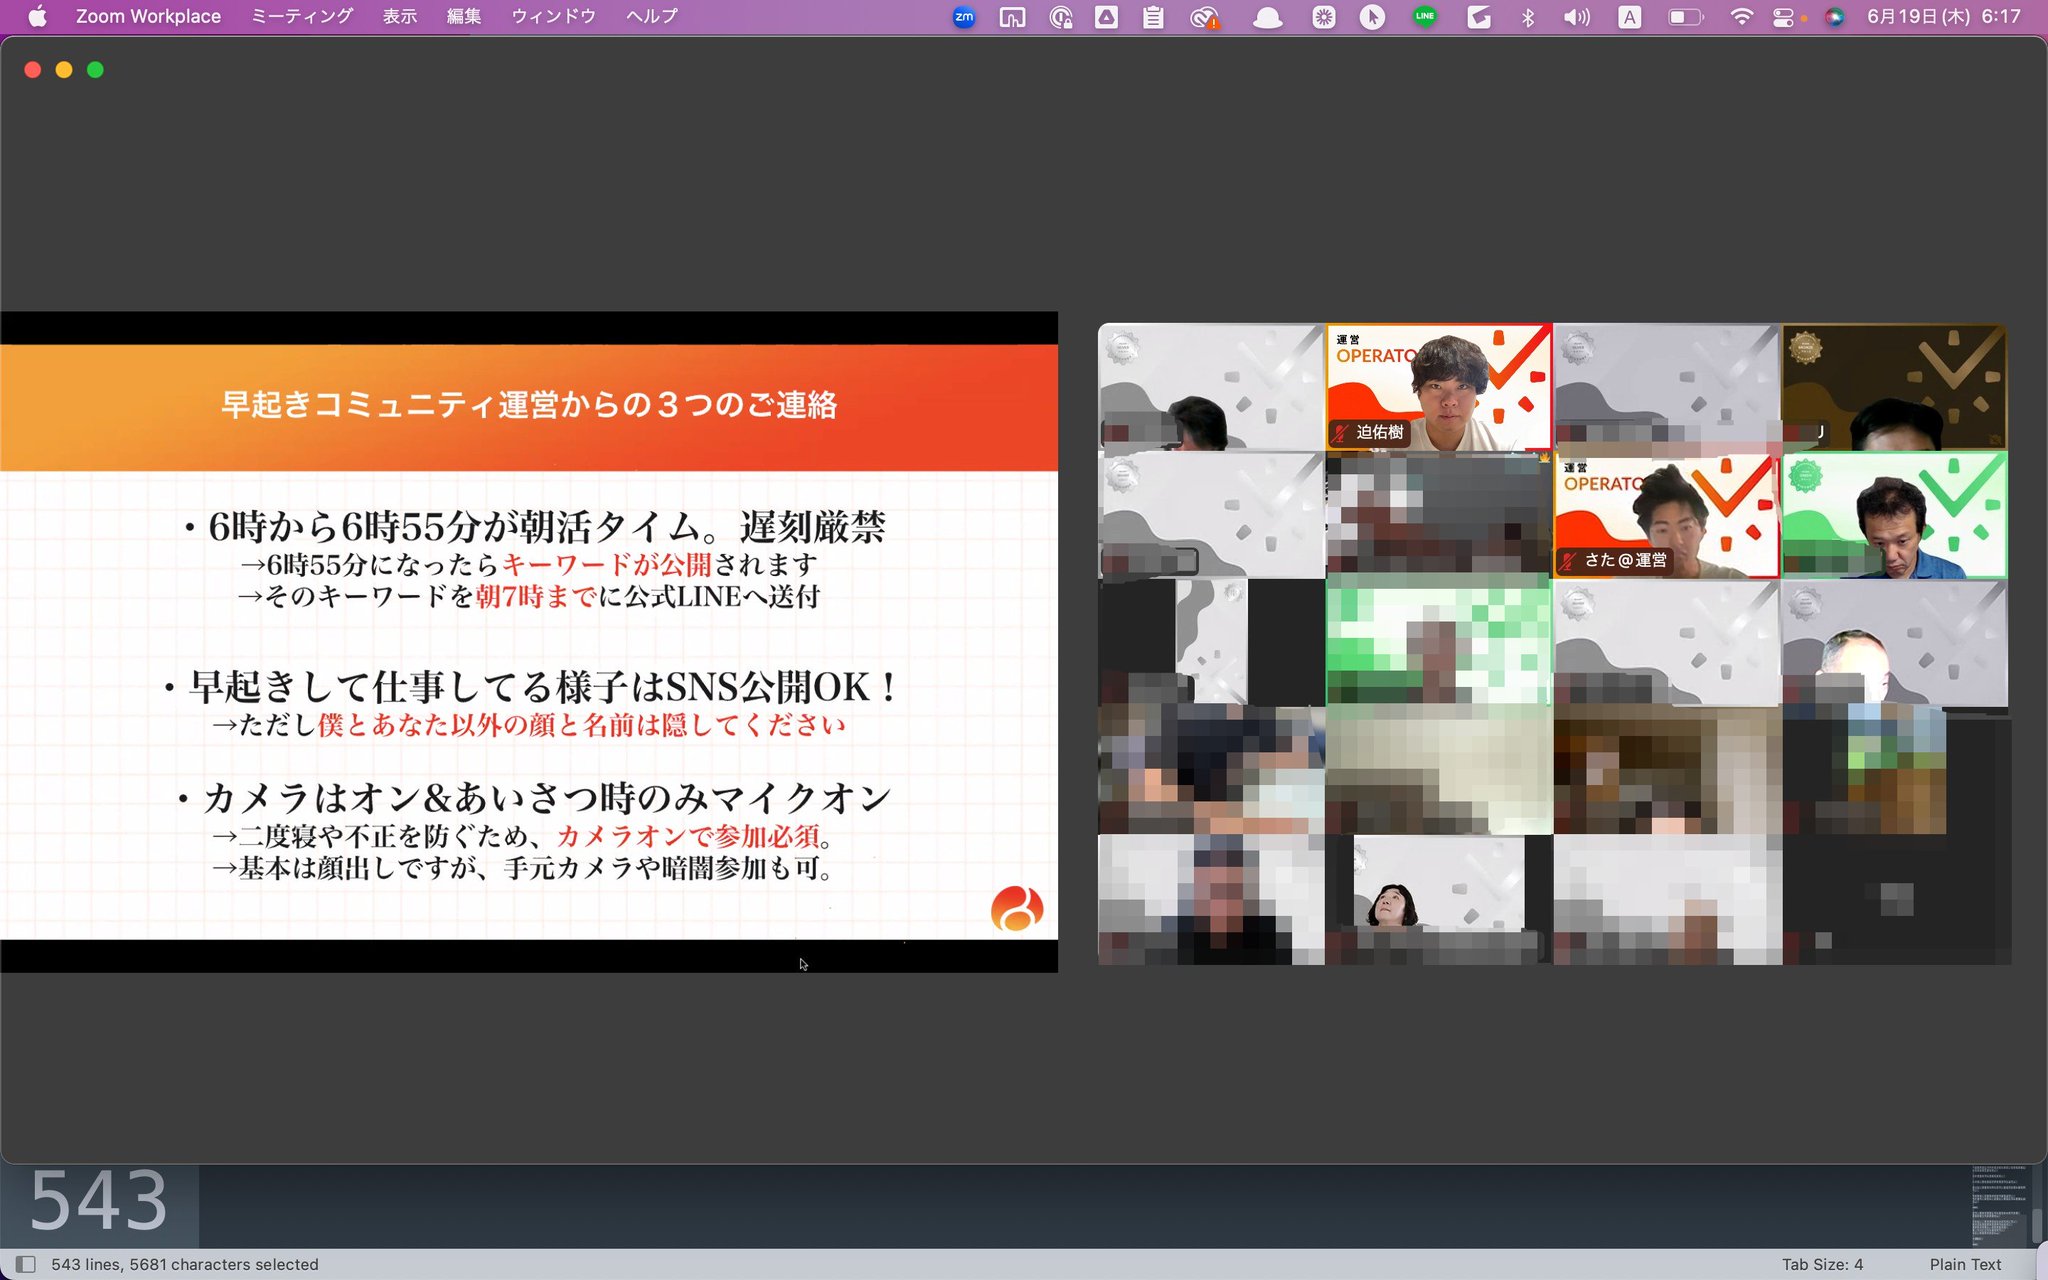This screenshot has height=1280, width=2048.
Task: Open the ミーティング menu
Action: tap(301, 16)
